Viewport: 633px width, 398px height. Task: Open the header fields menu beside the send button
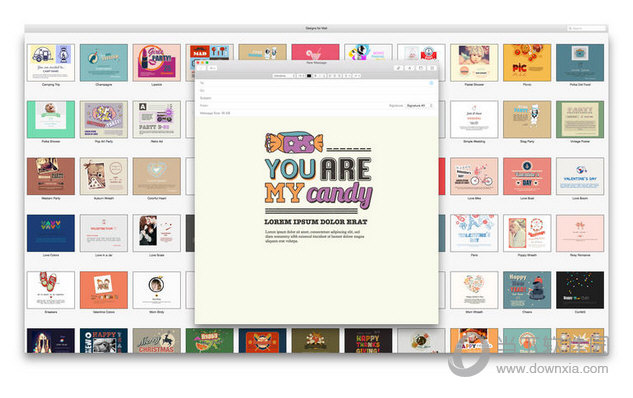coord(212,68)
